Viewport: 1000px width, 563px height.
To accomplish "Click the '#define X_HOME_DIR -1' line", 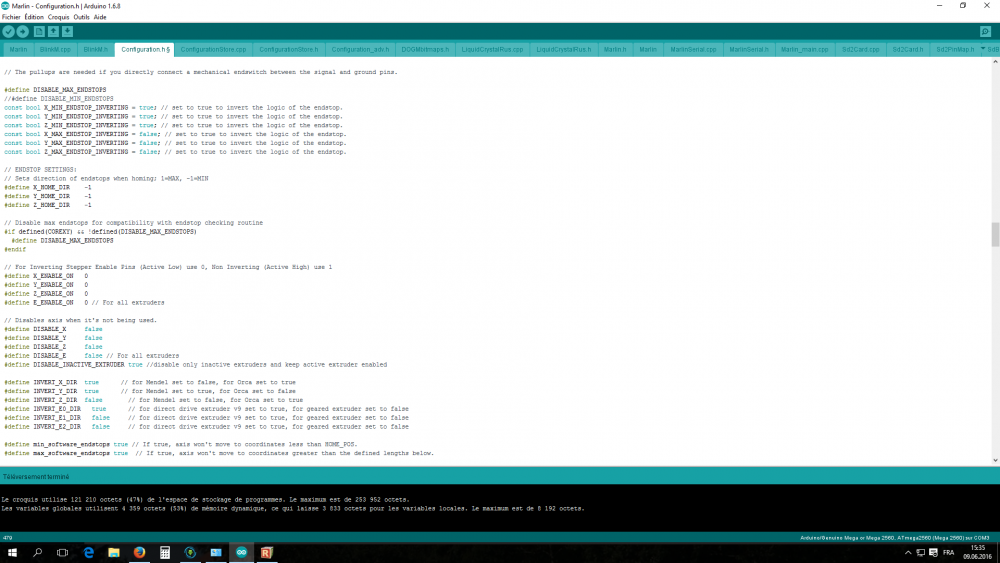I will click(x=48, y=187).
